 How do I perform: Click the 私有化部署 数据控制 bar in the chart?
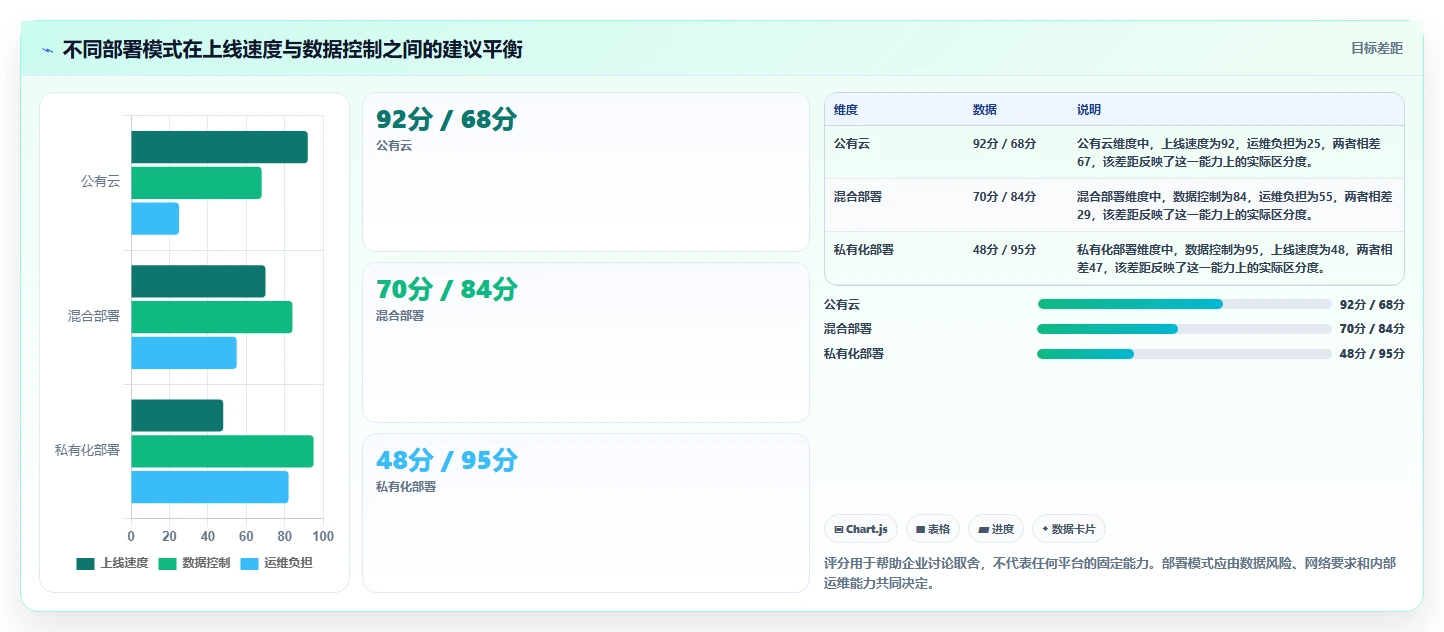click(222, 451)
